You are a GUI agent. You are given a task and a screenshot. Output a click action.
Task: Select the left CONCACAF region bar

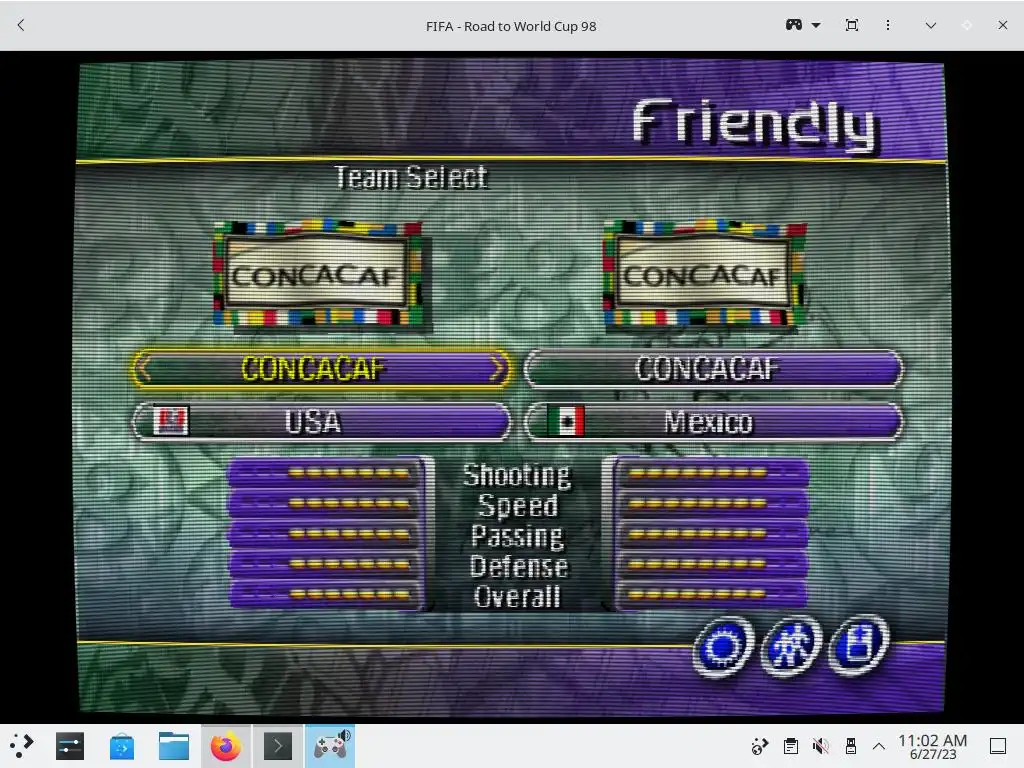click(320, 369)
